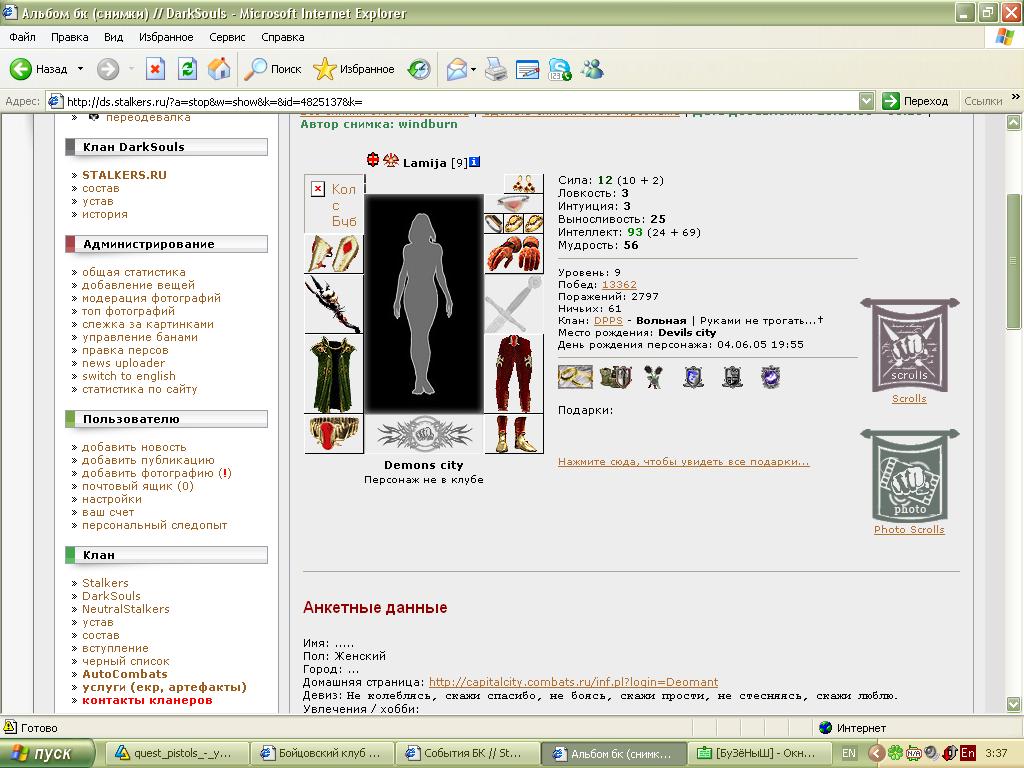Open the Сервис menu

(227, 37)
